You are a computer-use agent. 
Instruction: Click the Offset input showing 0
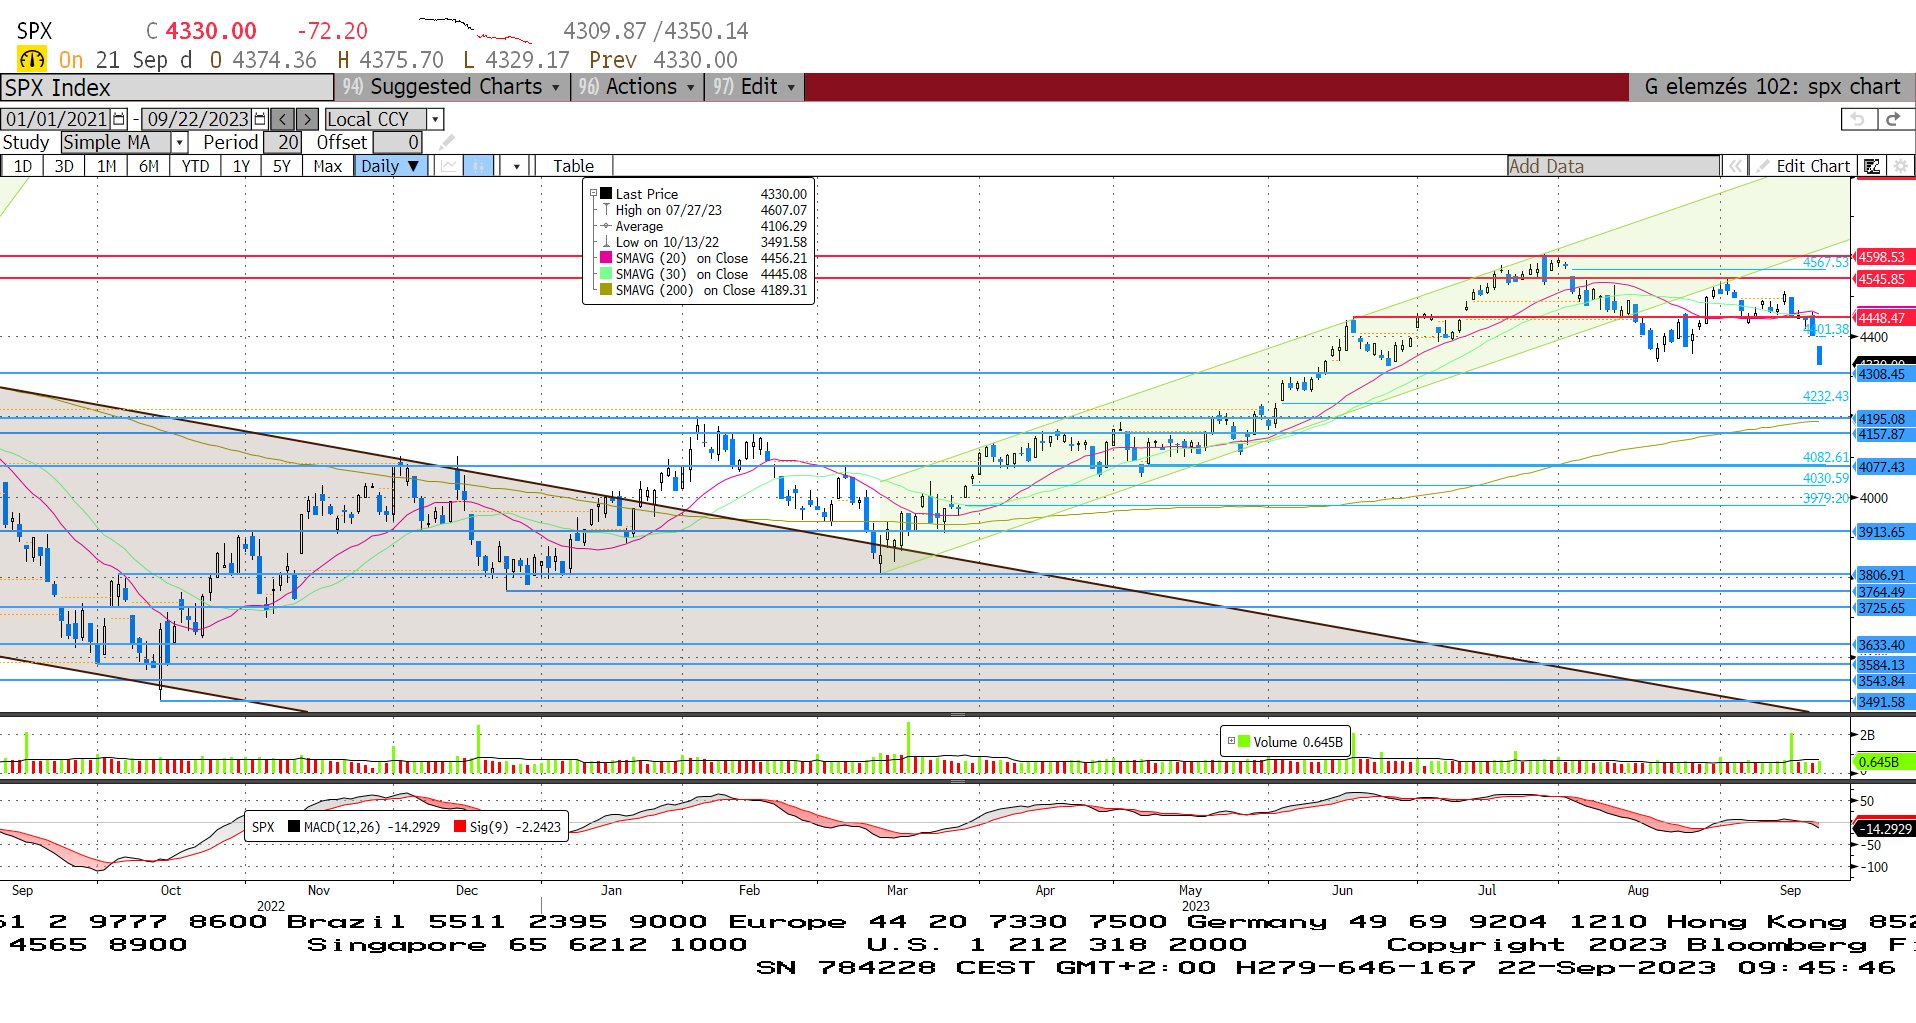398,142
